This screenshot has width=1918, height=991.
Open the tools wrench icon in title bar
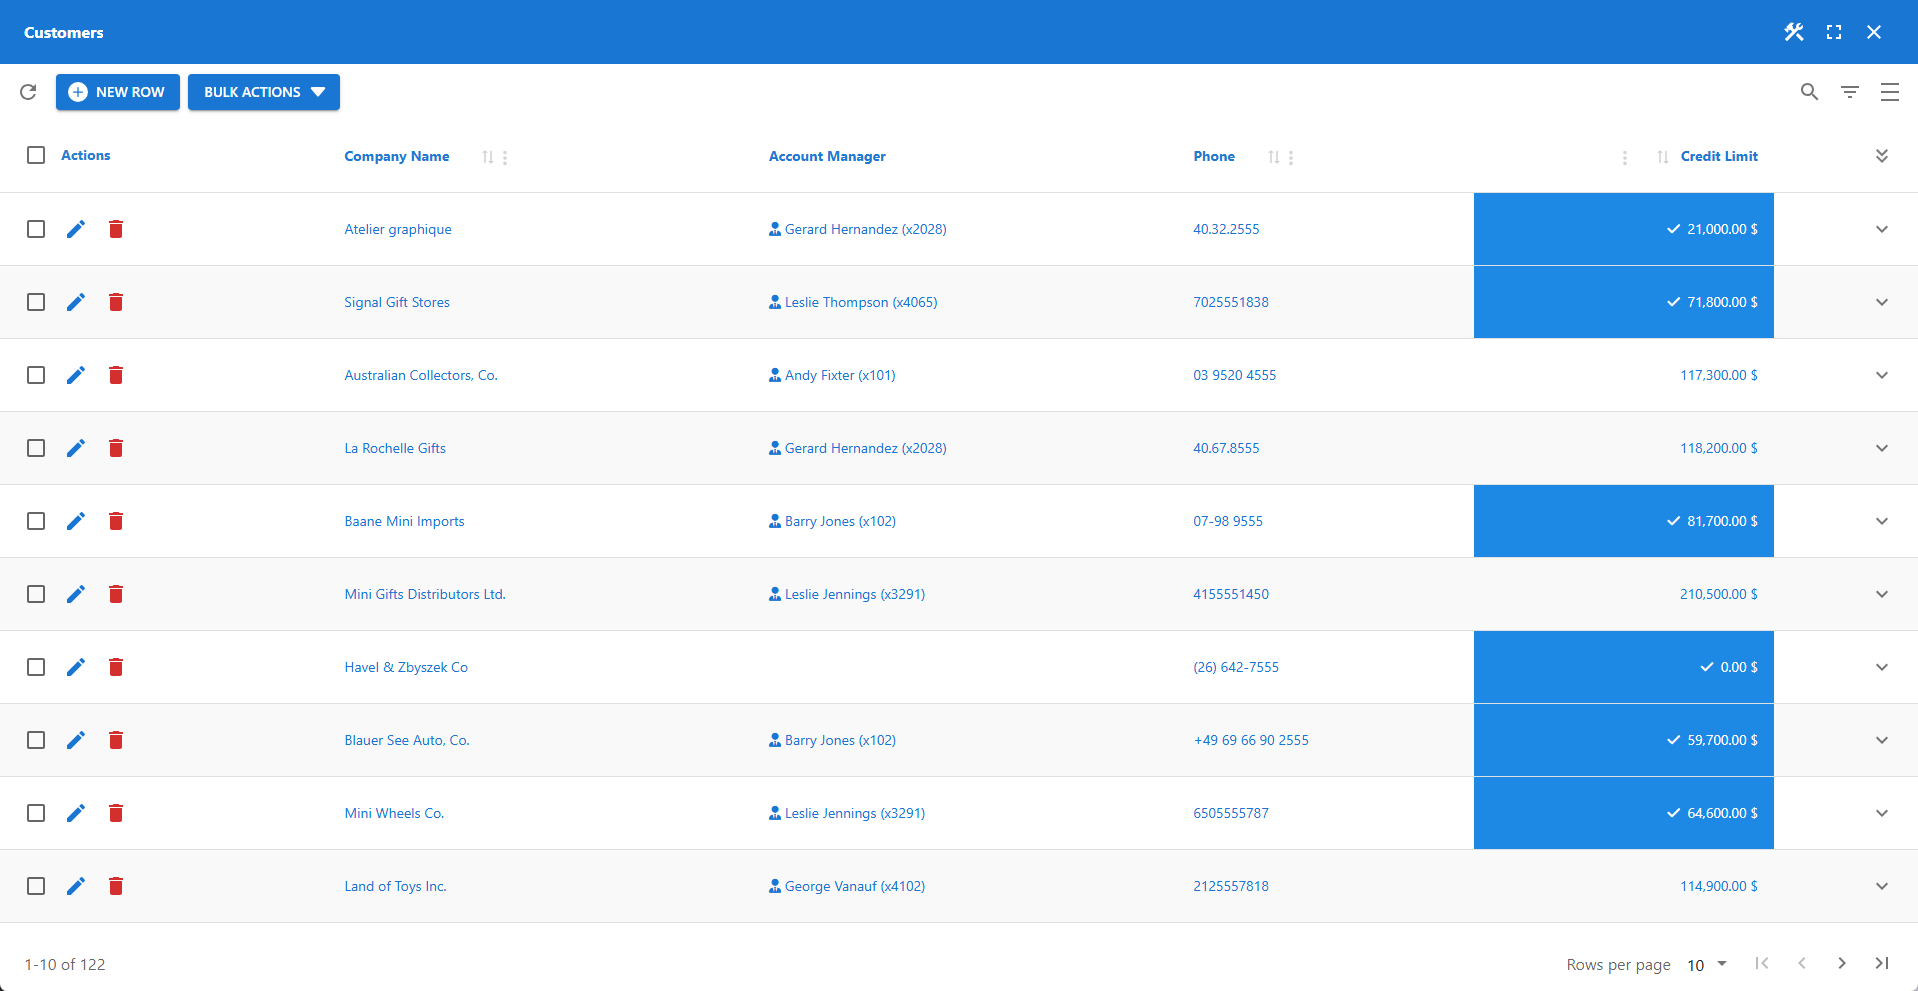1793,31
